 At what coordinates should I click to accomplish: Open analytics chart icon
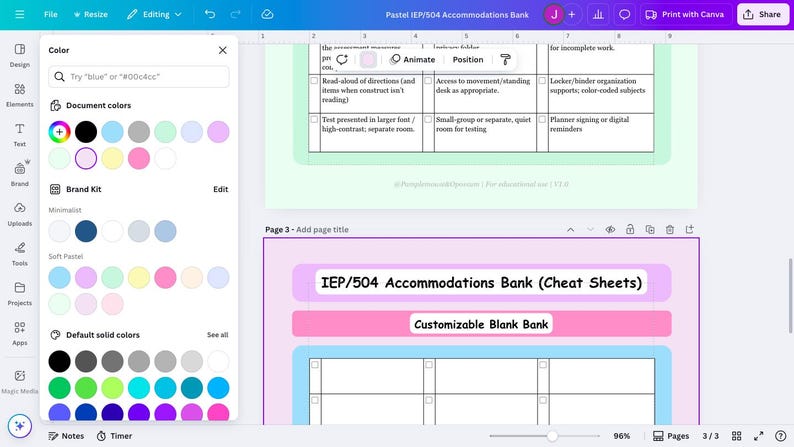point(598,15)
